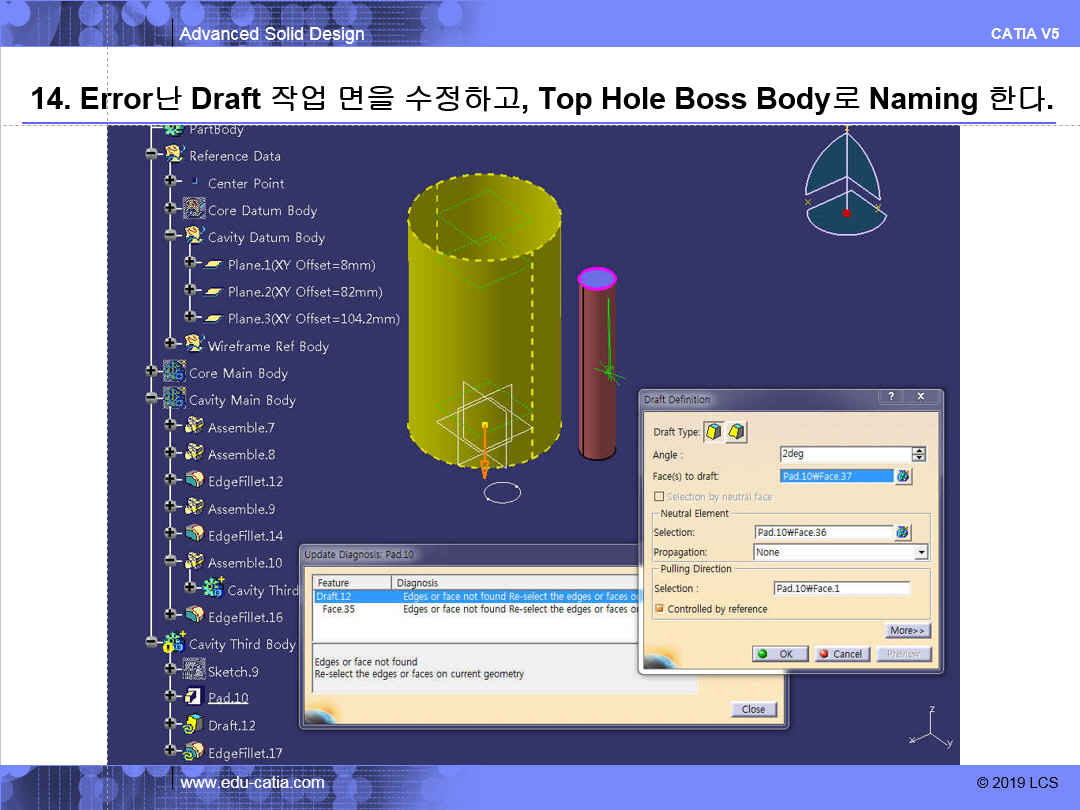Click the Neutral Element selection list icon
The height and width of the screenshot is (810, 1080).
coord(903,533)
